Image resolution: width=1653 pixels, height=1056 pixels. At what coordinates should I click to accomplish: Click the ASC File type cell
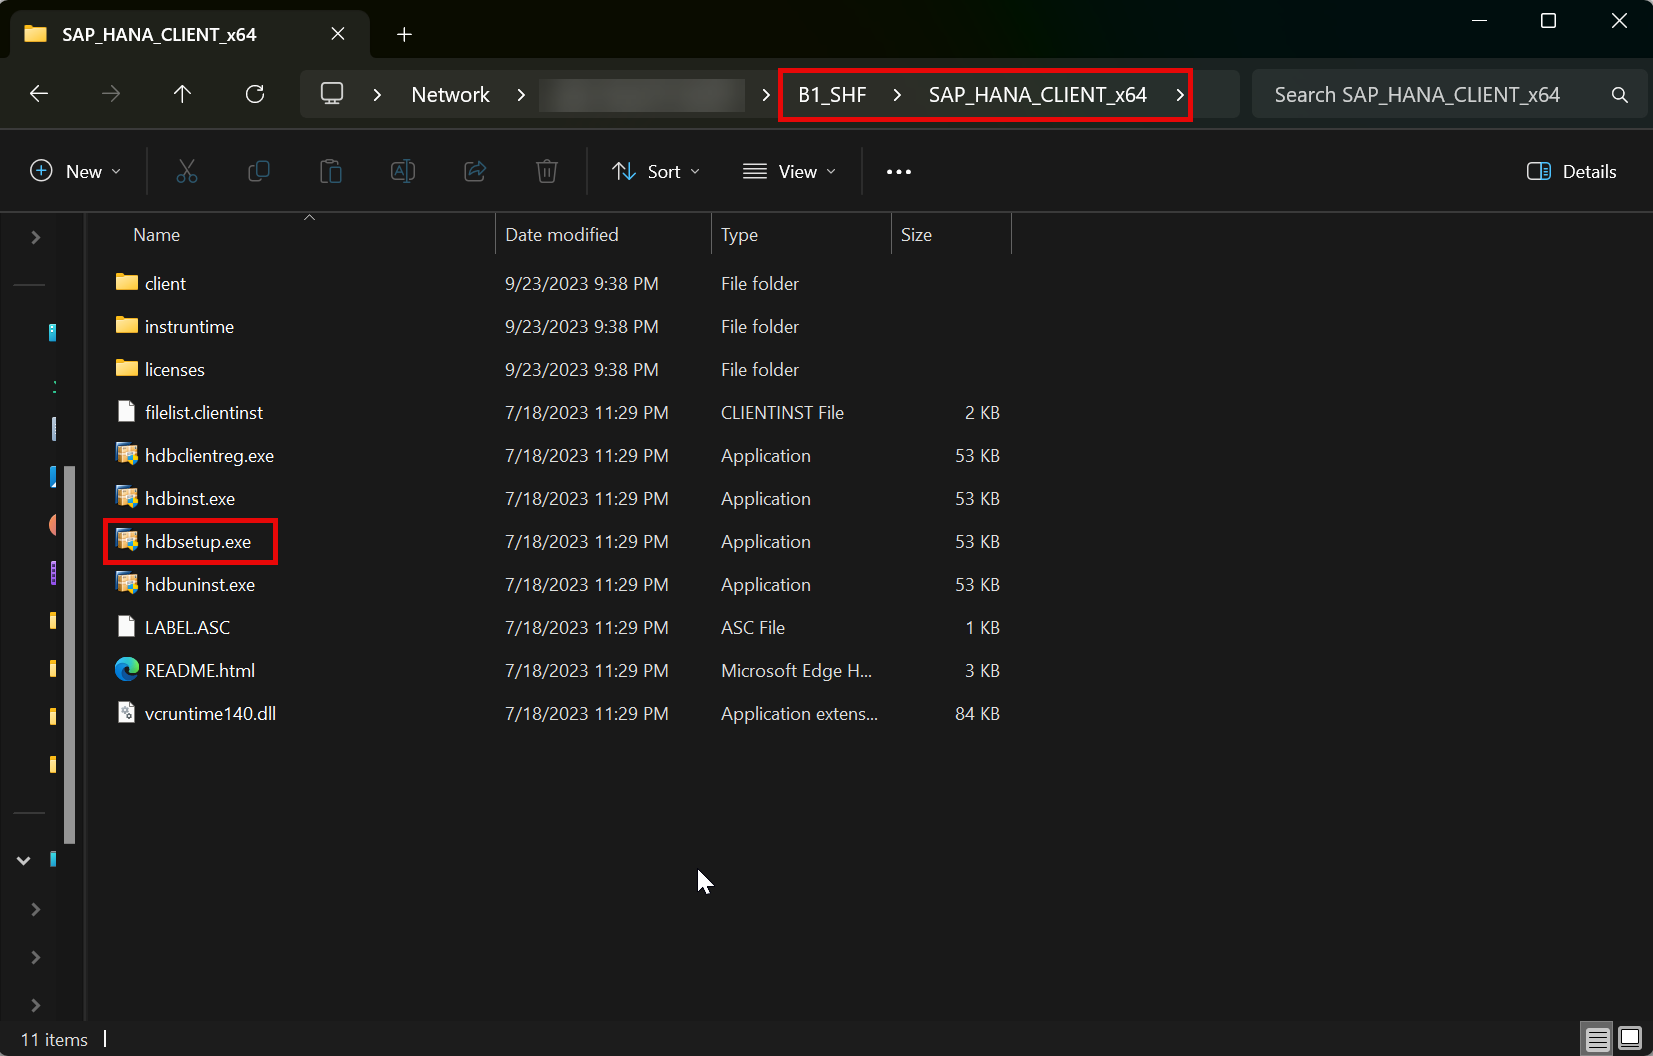pyautogui.click(x=753, y=628)
